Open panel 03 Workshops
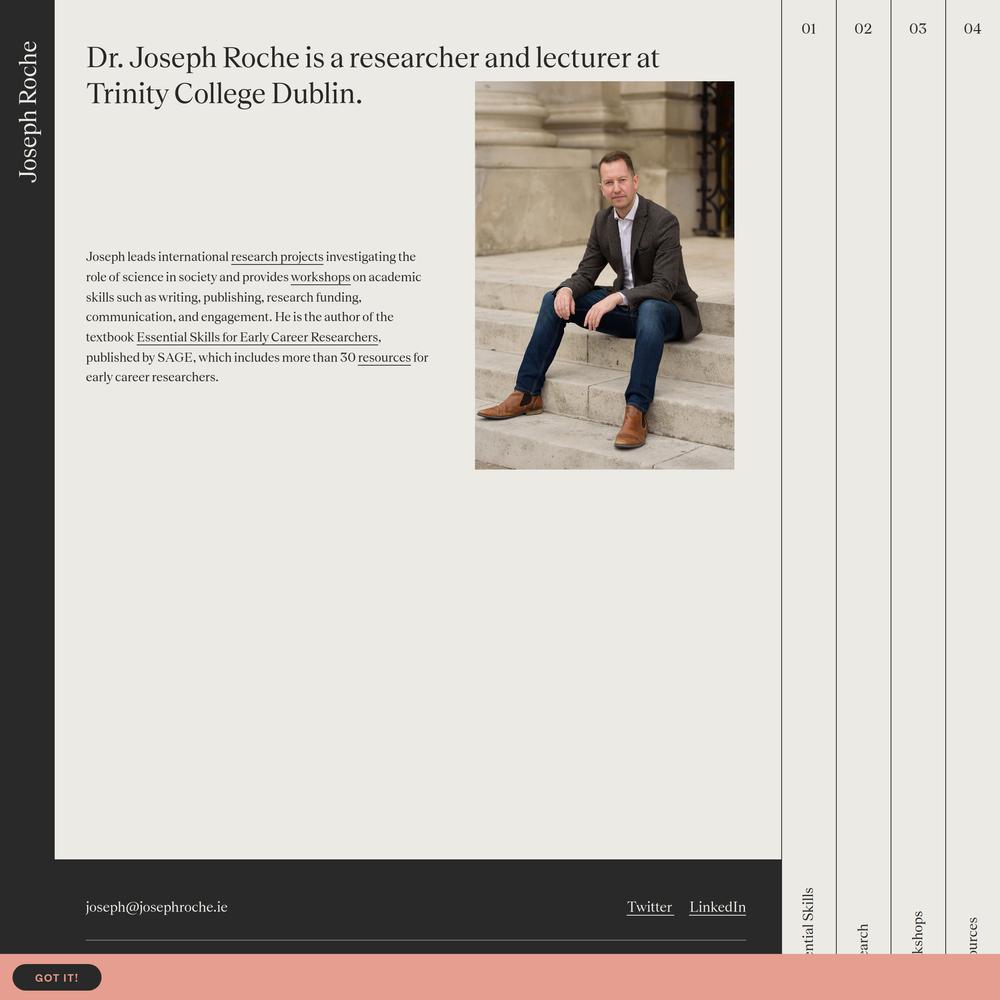1000x1000 pixels. (x=918, y=477)
